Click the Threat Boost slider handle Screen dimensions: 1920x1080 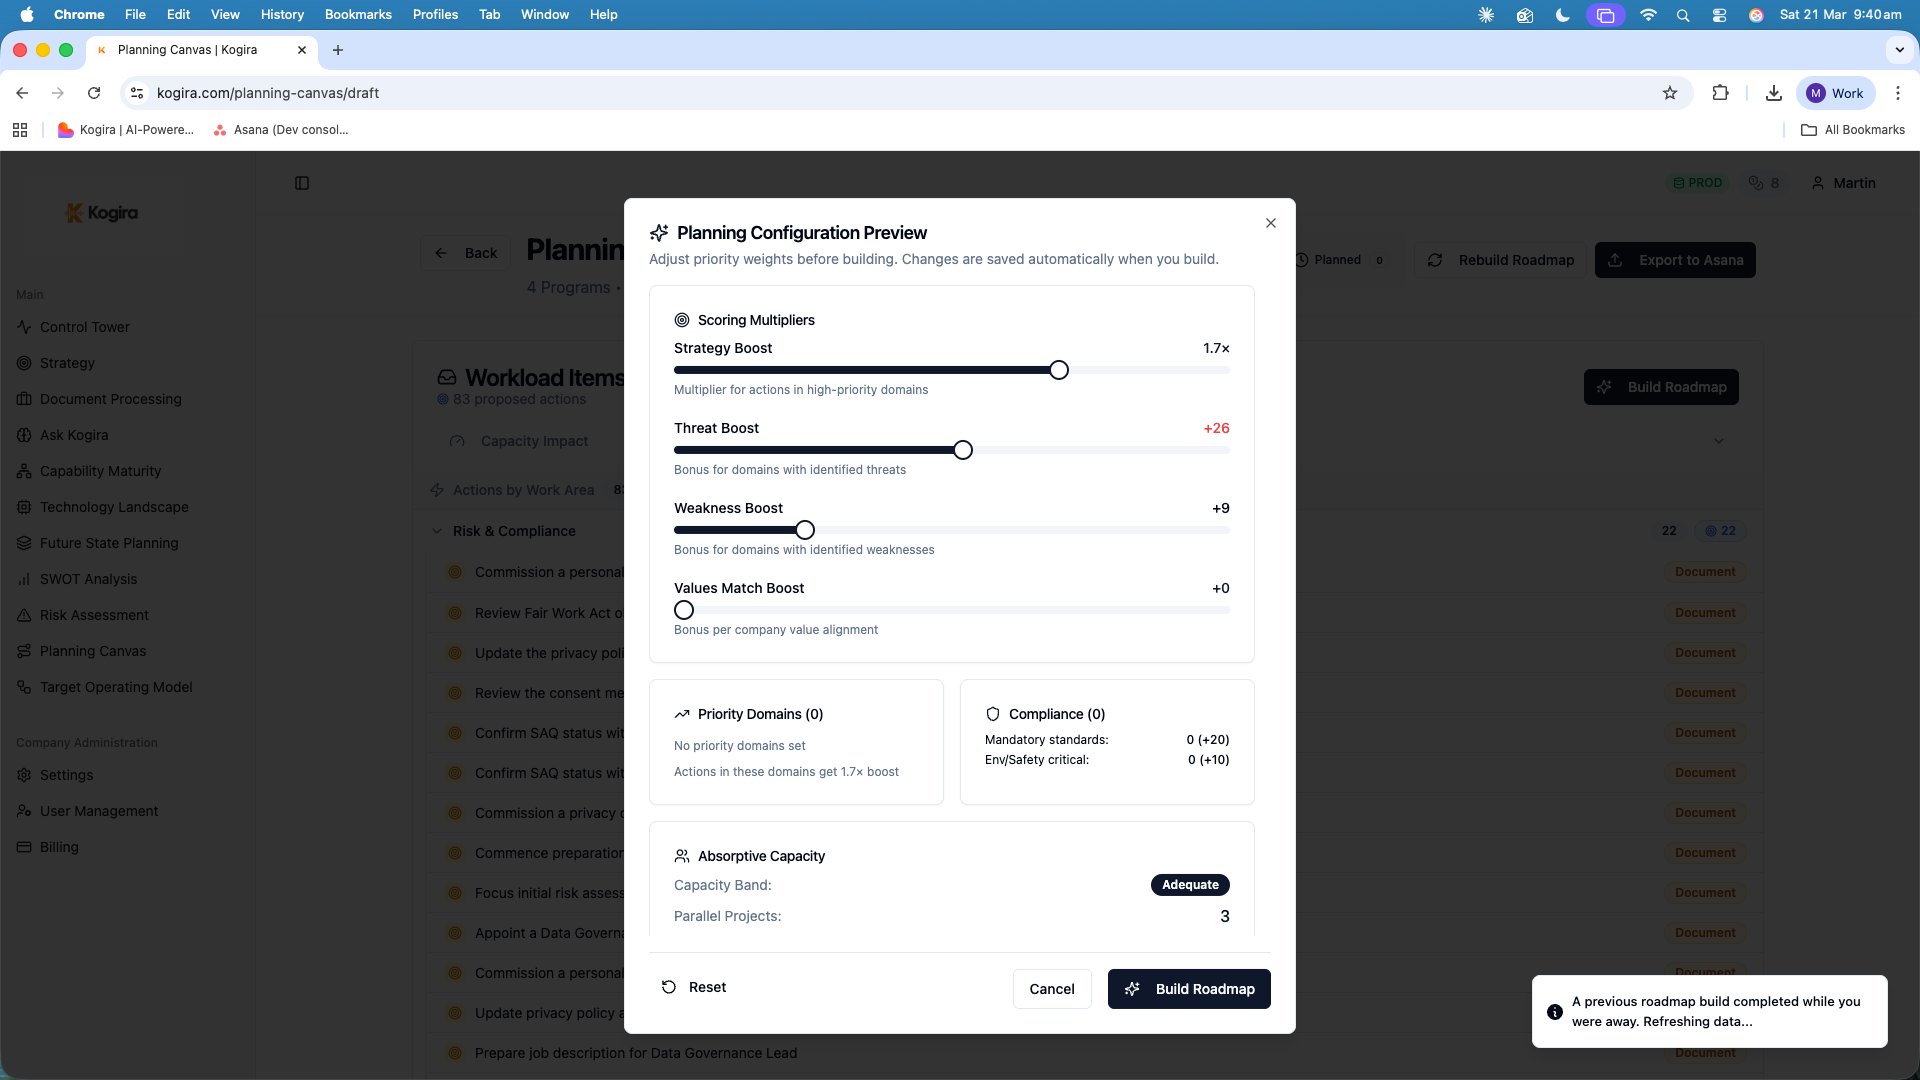point(962,450)
